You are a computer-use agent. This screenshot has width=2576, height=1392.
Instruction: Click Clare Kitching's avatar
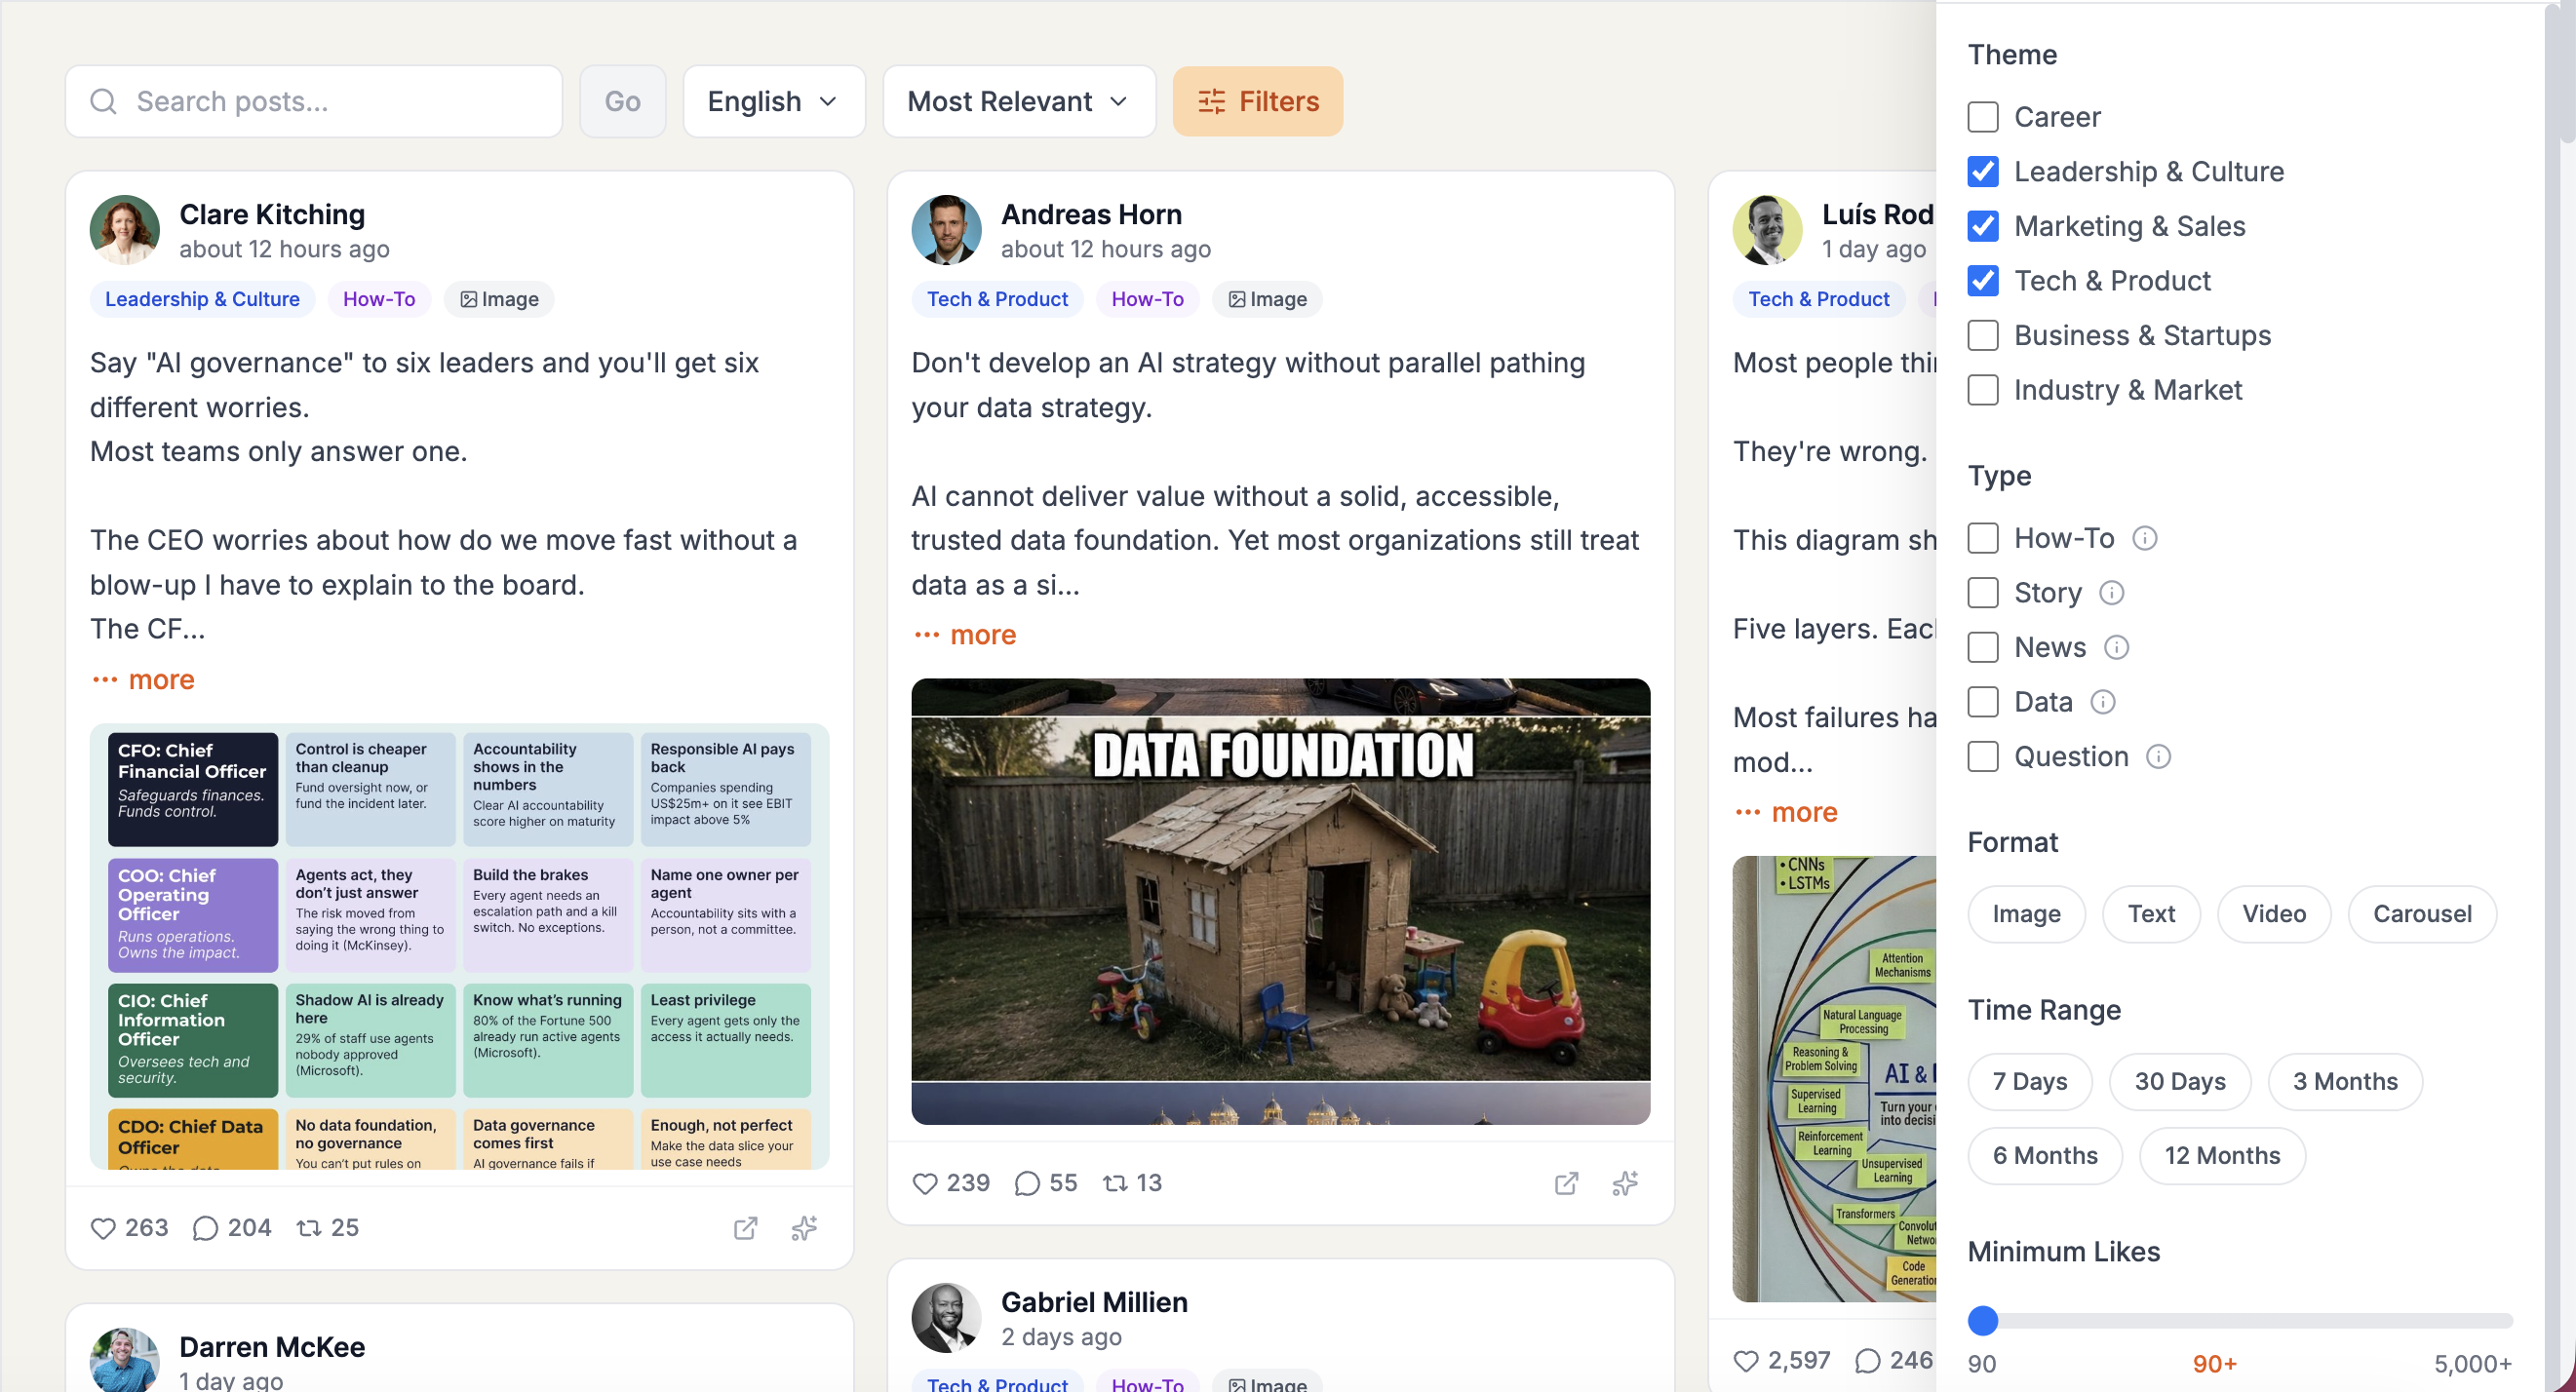coord(125,229)
